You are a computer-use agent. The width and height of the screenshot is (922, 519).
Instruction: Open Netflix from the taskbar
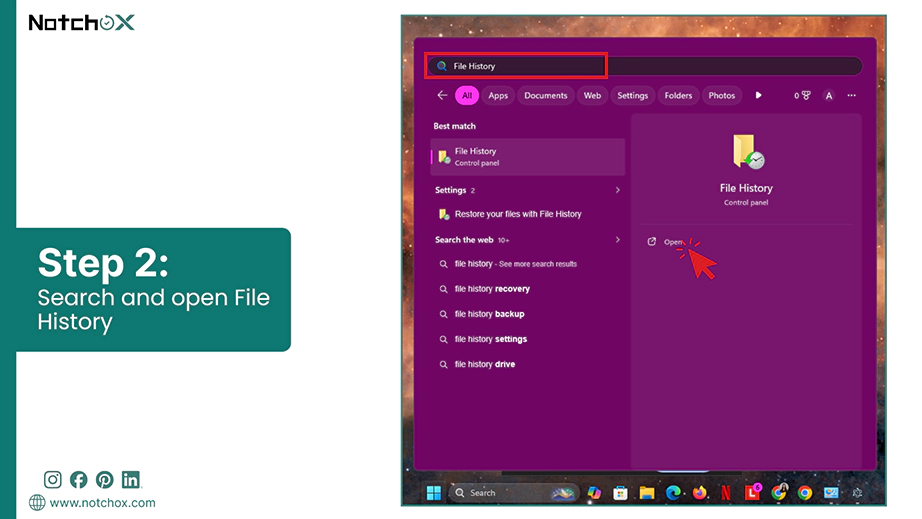(726, 493)
